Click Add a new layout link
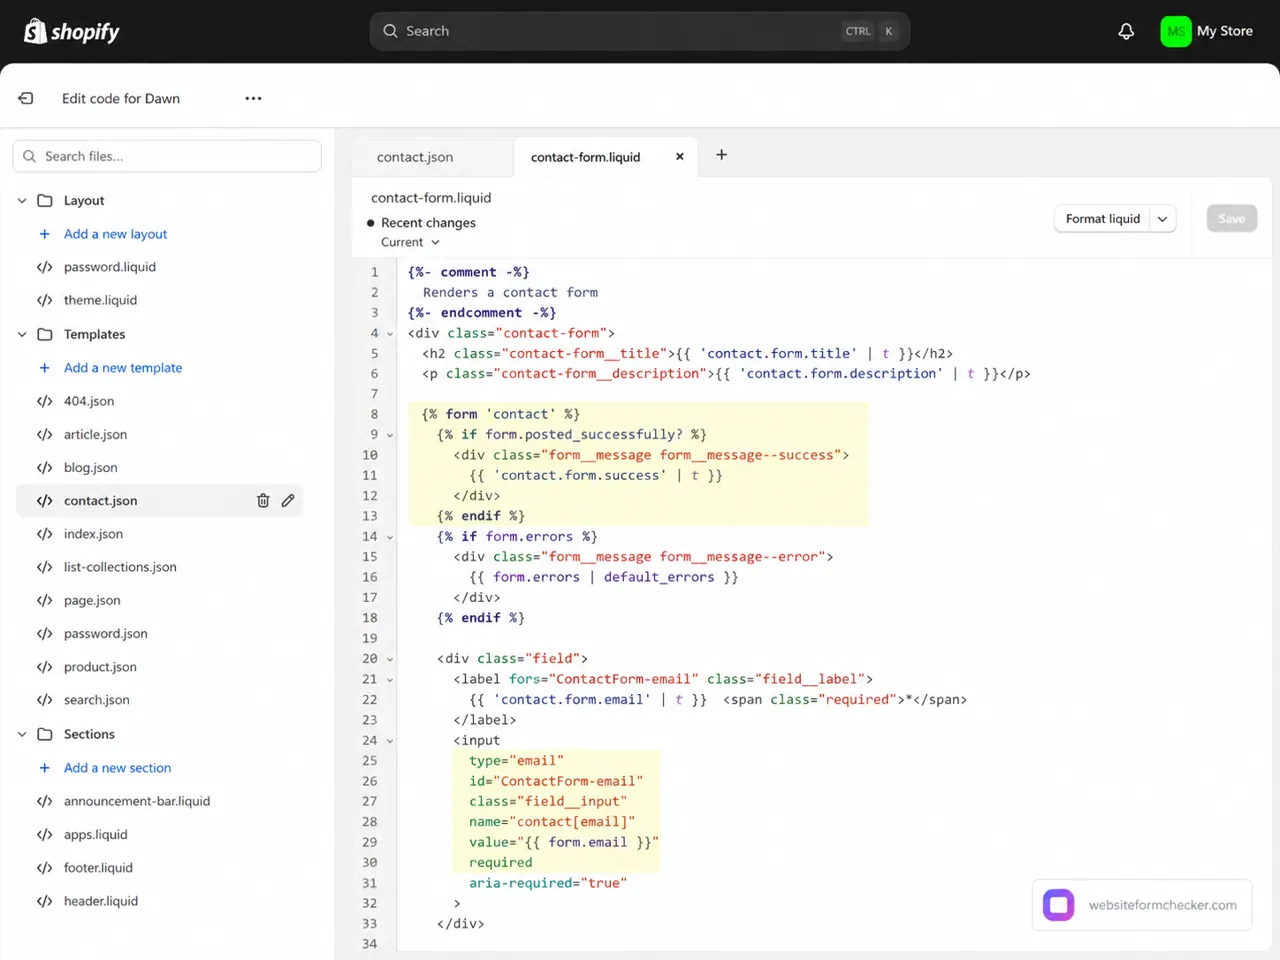The width and height of the screenshot is (1280, 960). [115, 234]
